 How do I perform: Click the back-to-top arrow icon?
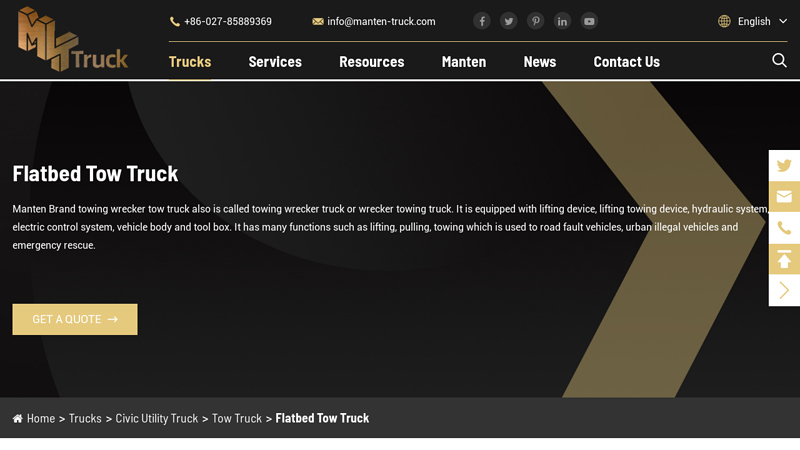tap(784, 259)
